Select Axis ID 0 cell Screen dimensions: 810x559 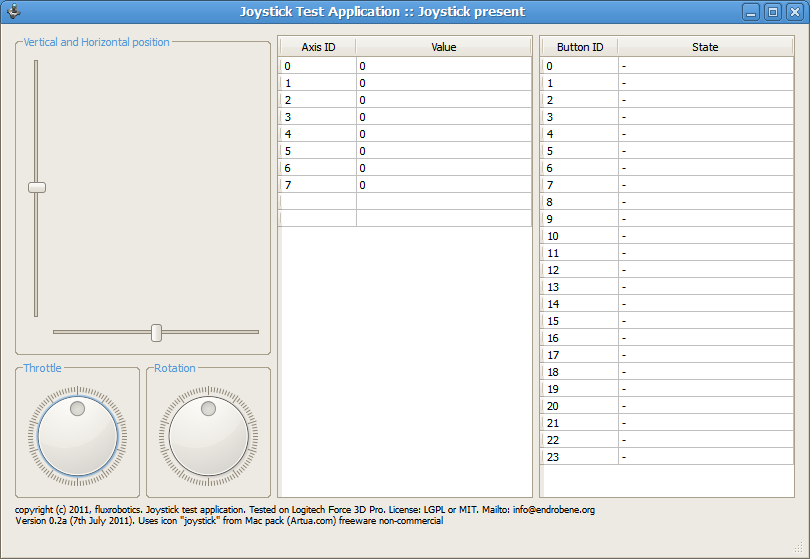pyautogui.click(x=318, y=66)
